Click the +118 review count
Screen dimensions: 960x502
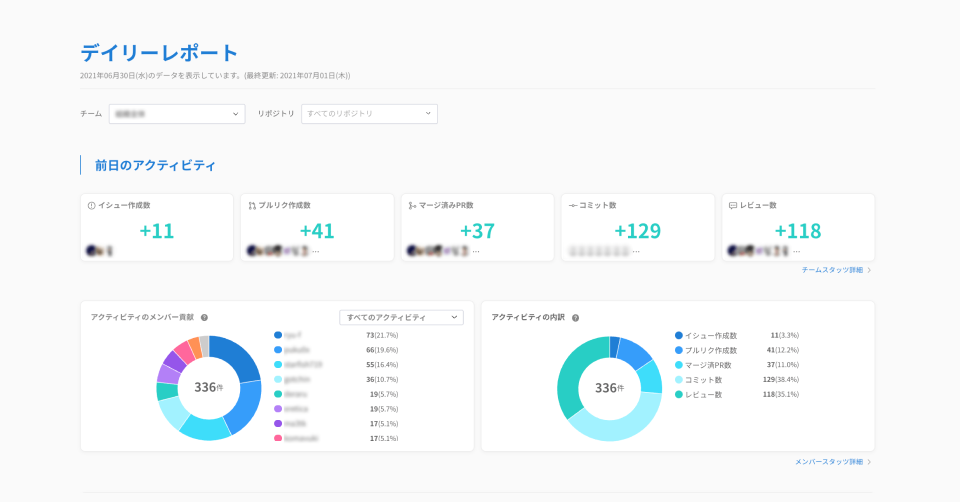798,231
